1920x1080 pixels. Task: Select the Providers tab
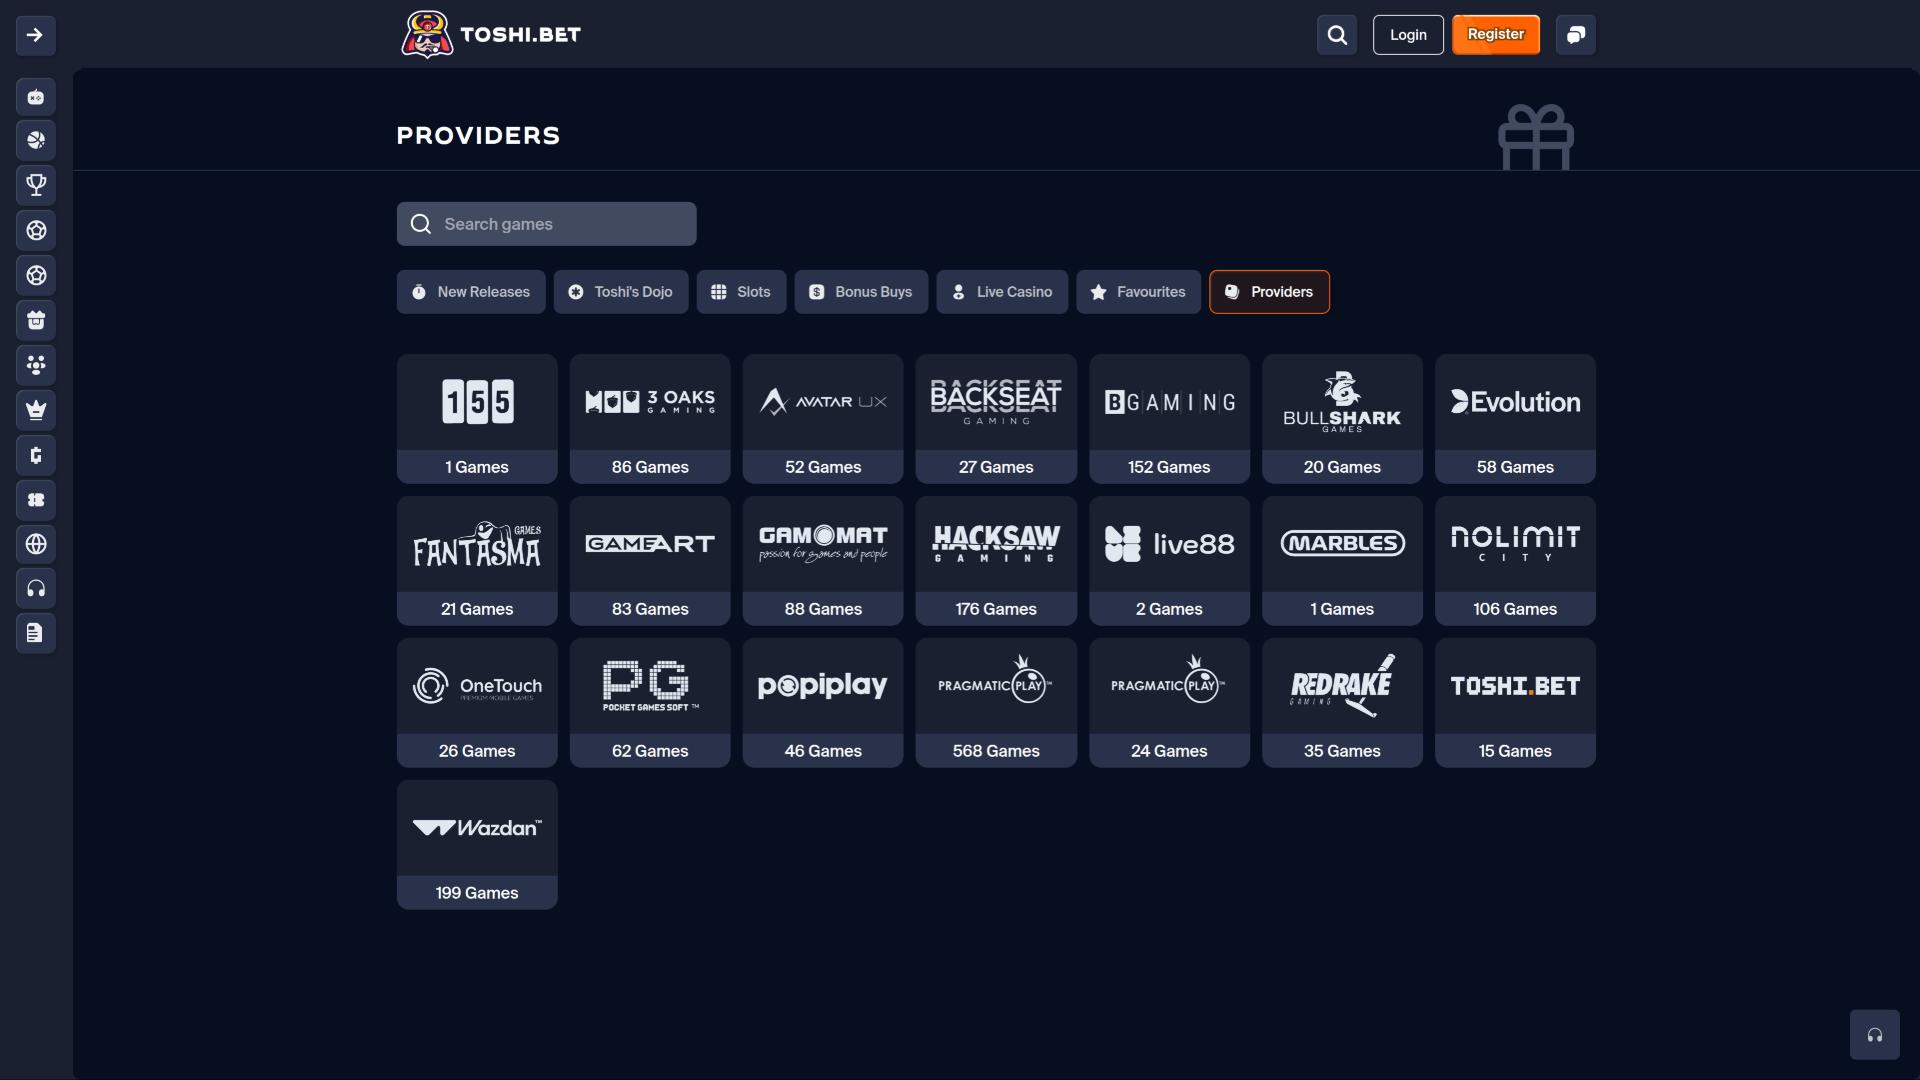click(x=1270, y=292)
